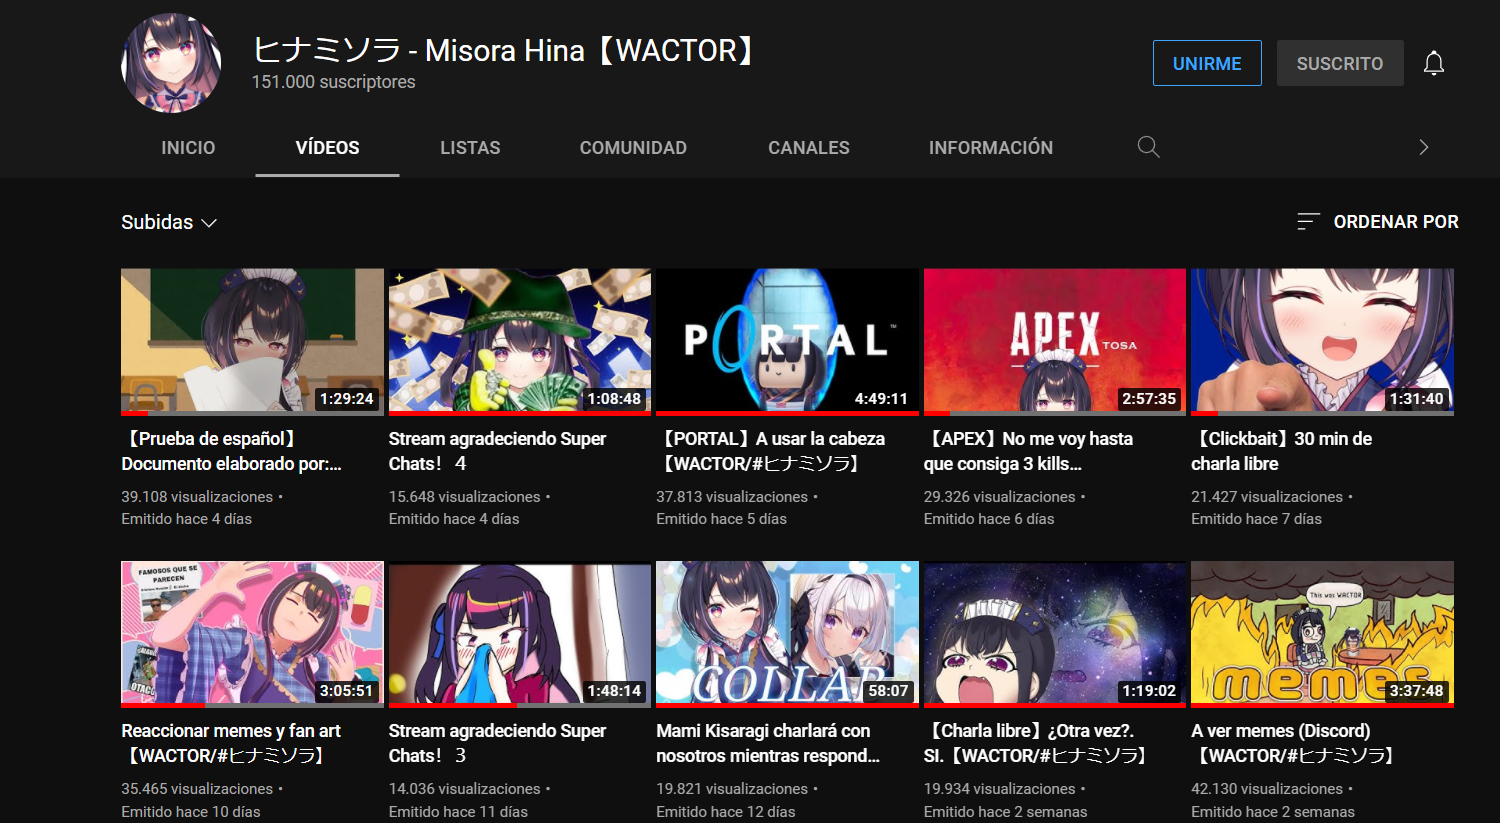Screen dimensions: 1500x823
Task: Open the Prueba de español video thumbnail
Action: 252,341
